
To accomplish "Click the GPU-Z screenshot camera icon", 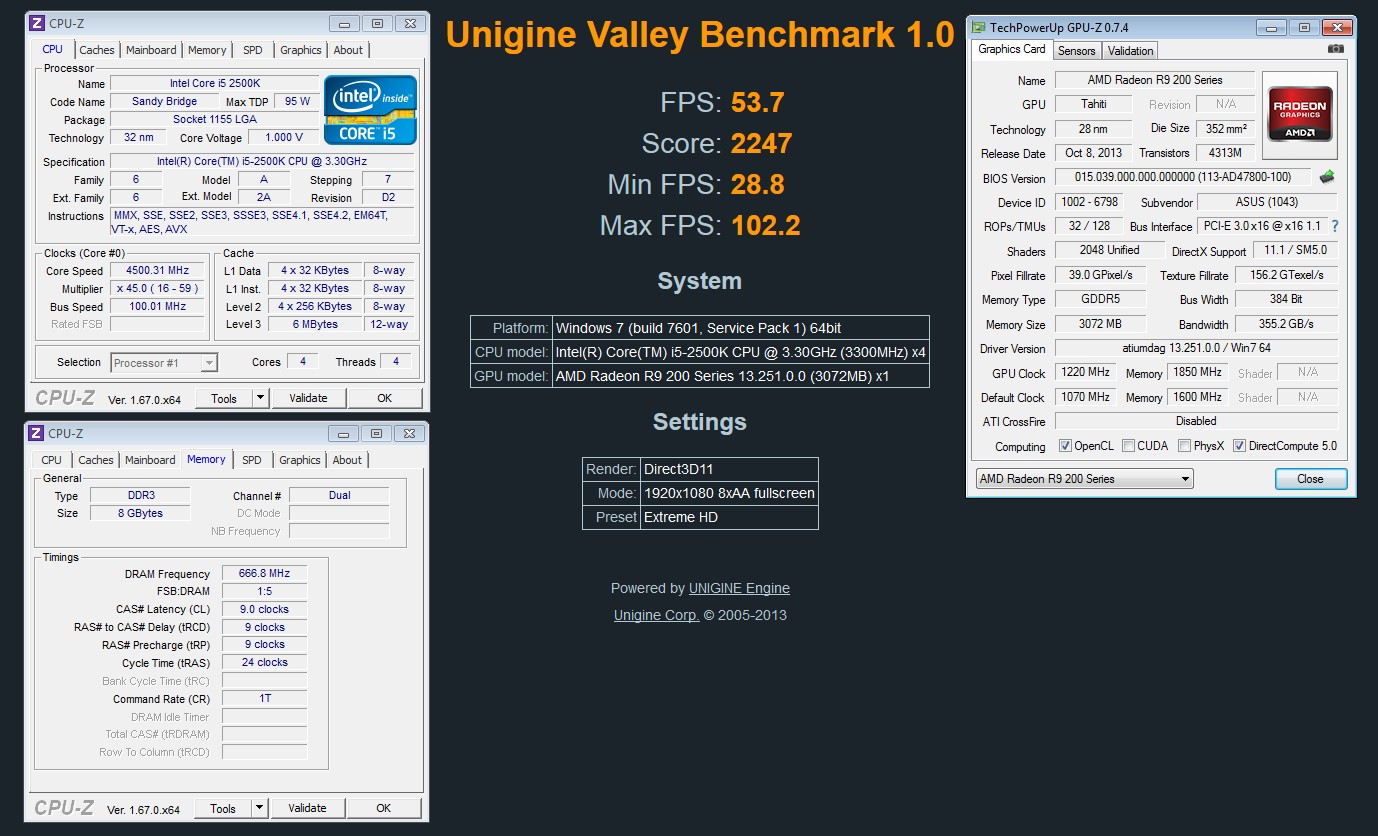I will pyautogui.click(x=1335, y=49).
